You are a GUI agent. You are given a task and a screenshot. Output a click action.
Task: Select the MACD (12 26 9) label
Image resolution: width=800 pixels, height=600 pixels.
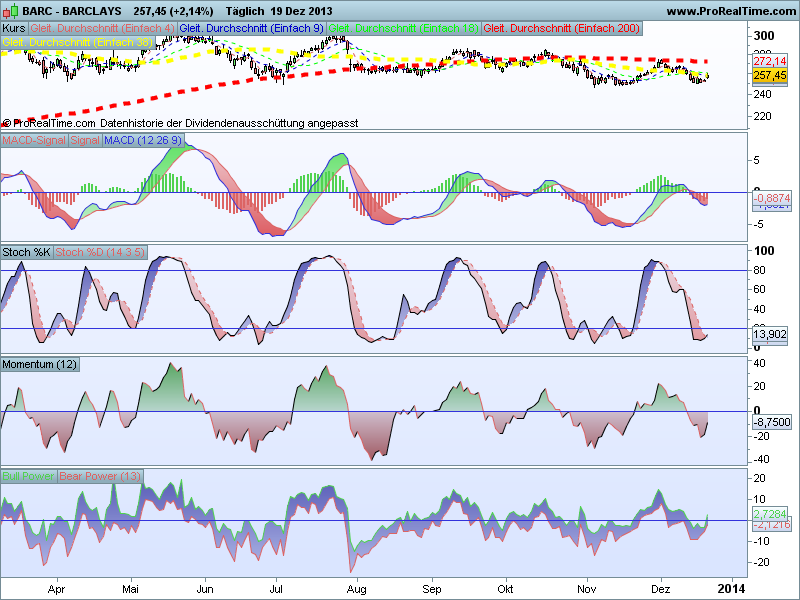coord(143,140)
